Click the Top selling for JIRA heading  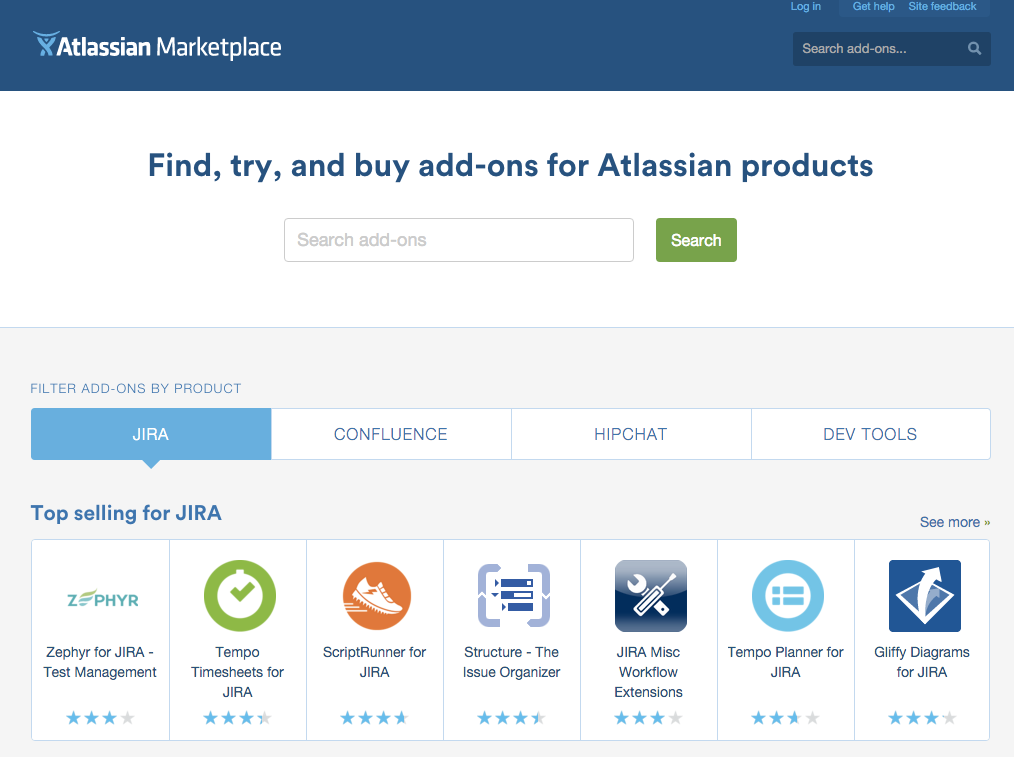(x=126, y=513)
